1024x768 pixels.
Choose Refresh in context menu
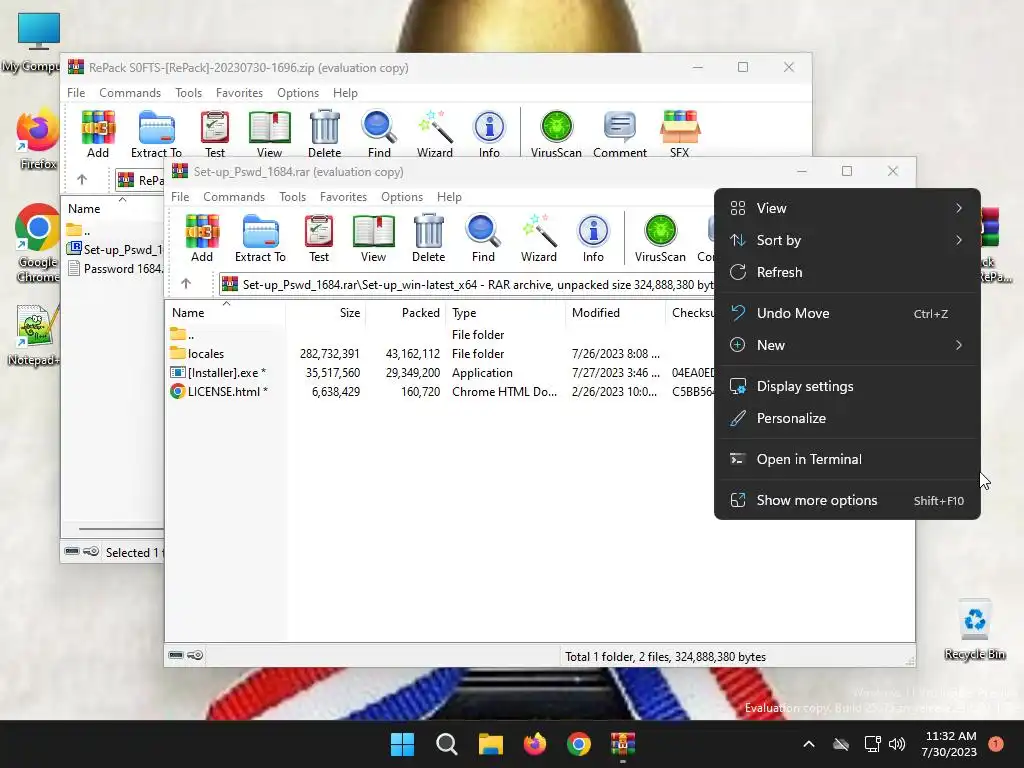tap(847, 272)
